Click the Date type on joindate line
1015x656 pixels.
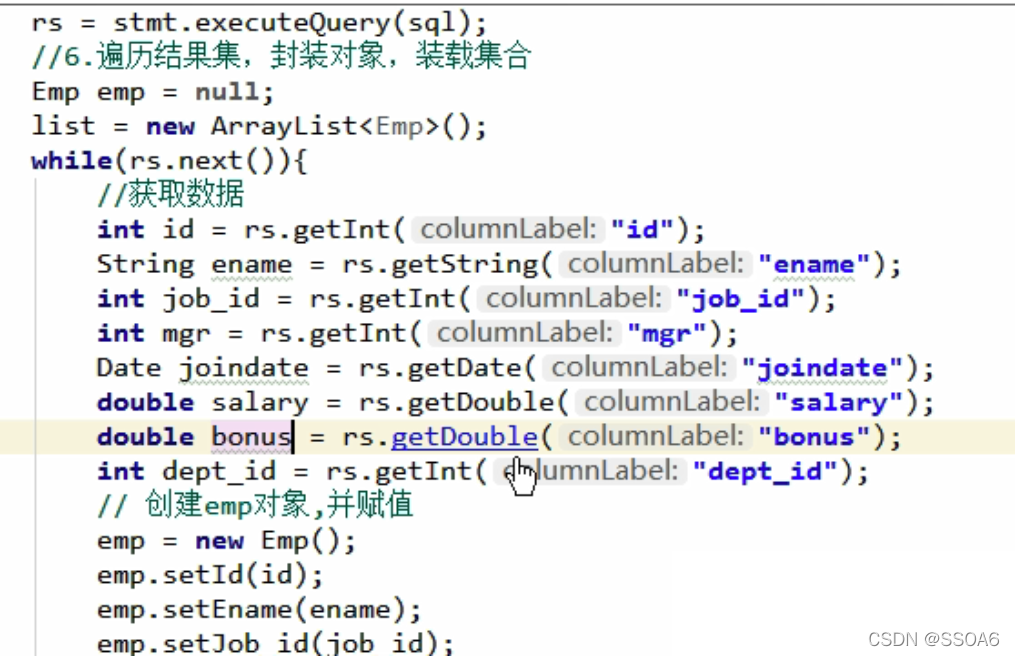point(129,368)
